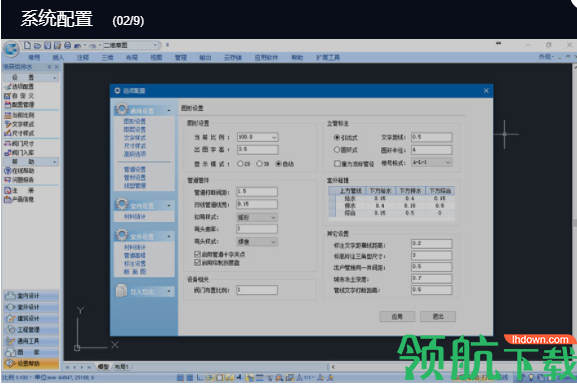
Task: Open 工程管理 bottom panel button
Action: [x=31, y=330]
